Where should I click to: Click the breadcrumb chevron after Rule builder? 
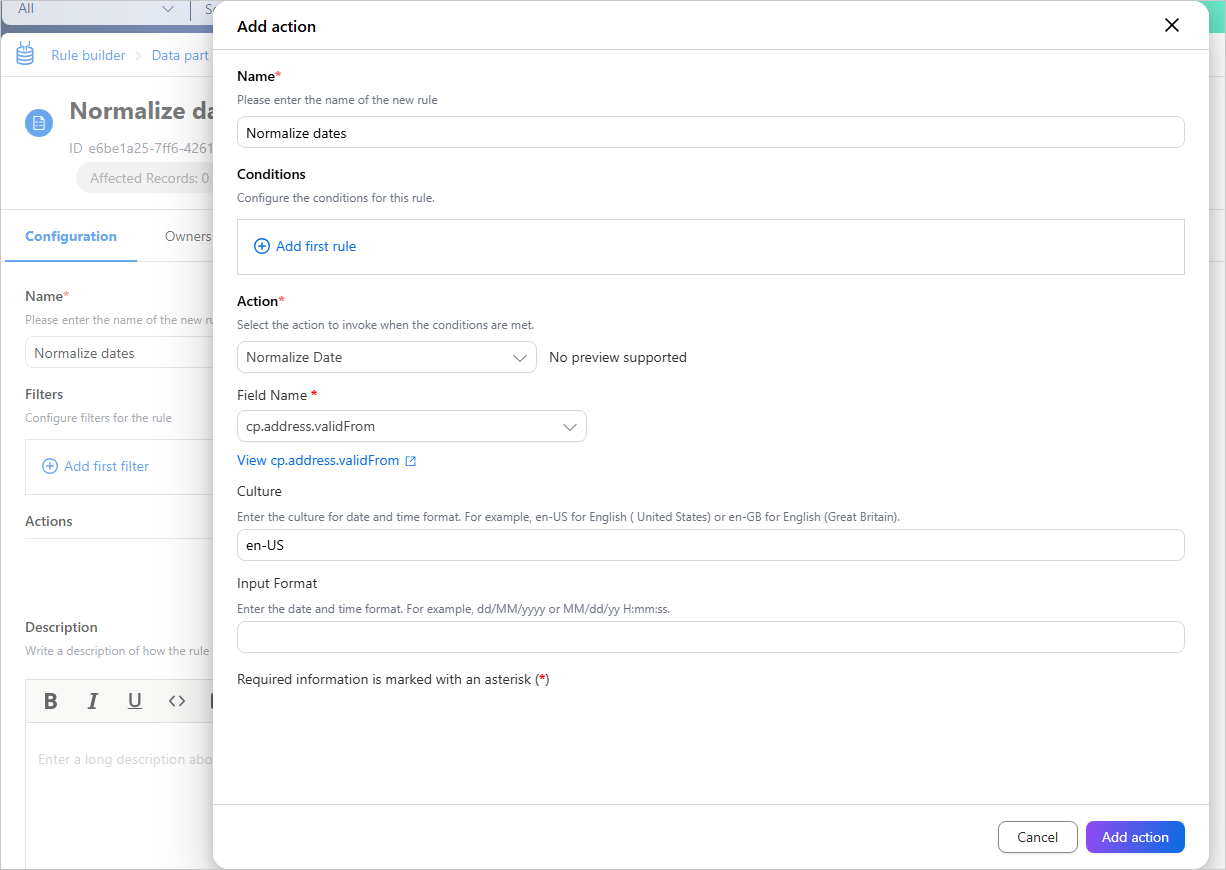[x=139, y=56]
